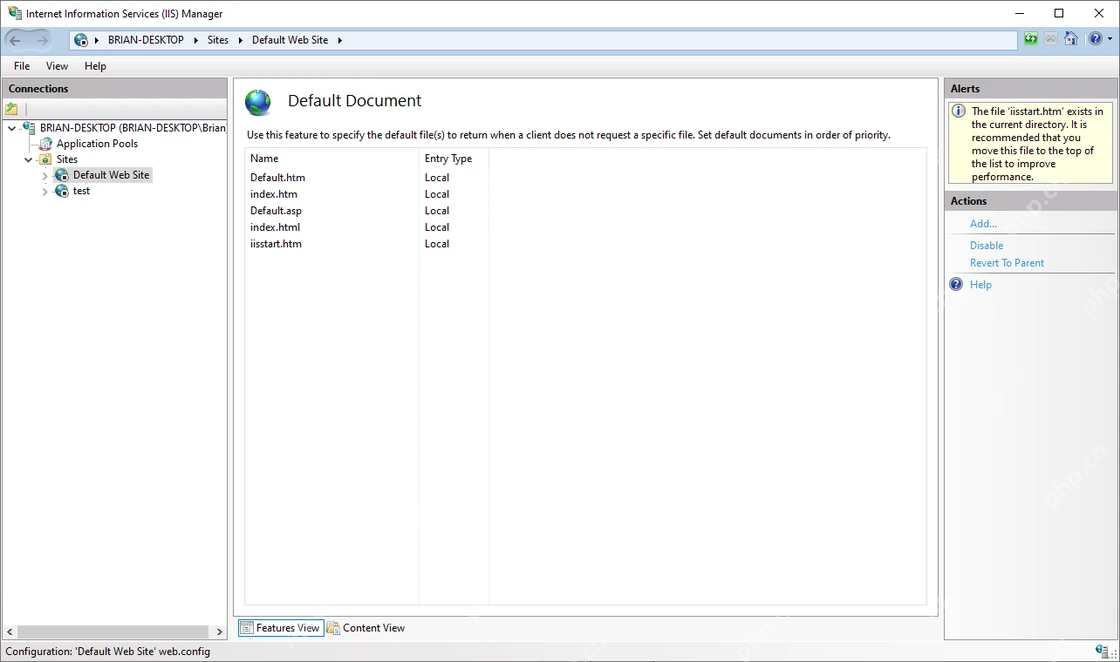The width and height of the screenshot is (1120, 662).
Task: Collapse the Sites tree node
Action: 29,160
